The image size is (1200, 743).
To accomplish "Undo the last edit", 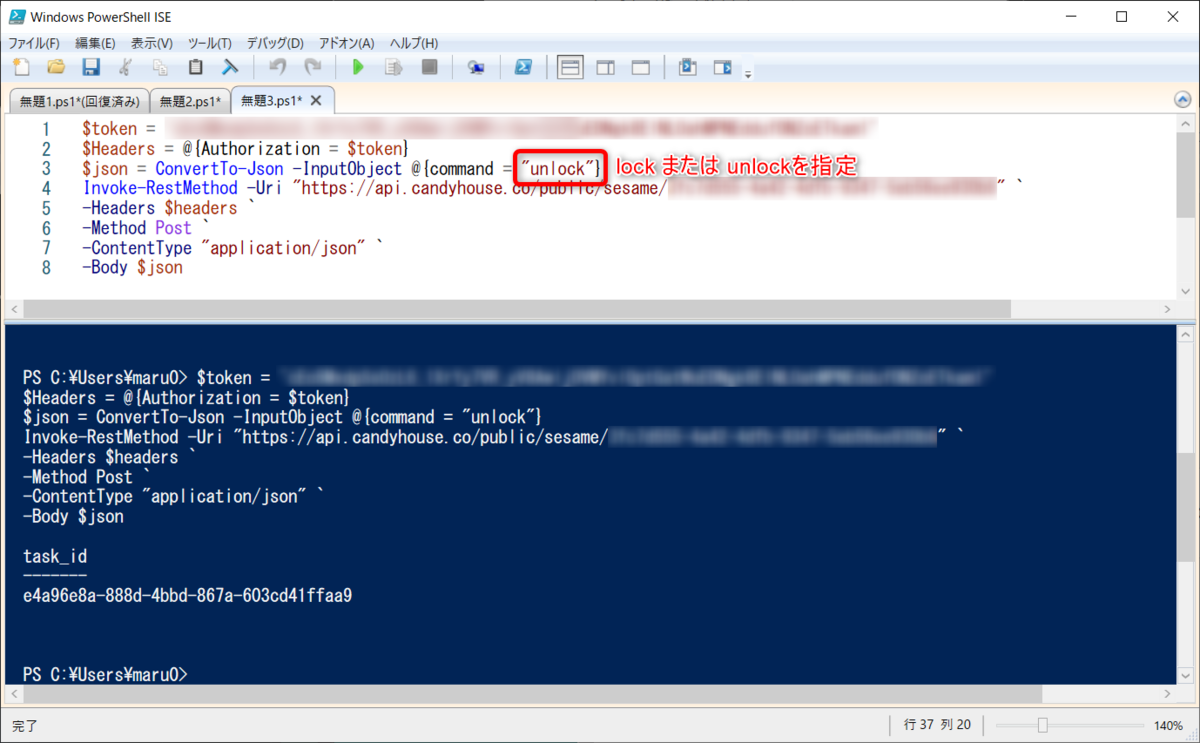I will click(277, 67).
